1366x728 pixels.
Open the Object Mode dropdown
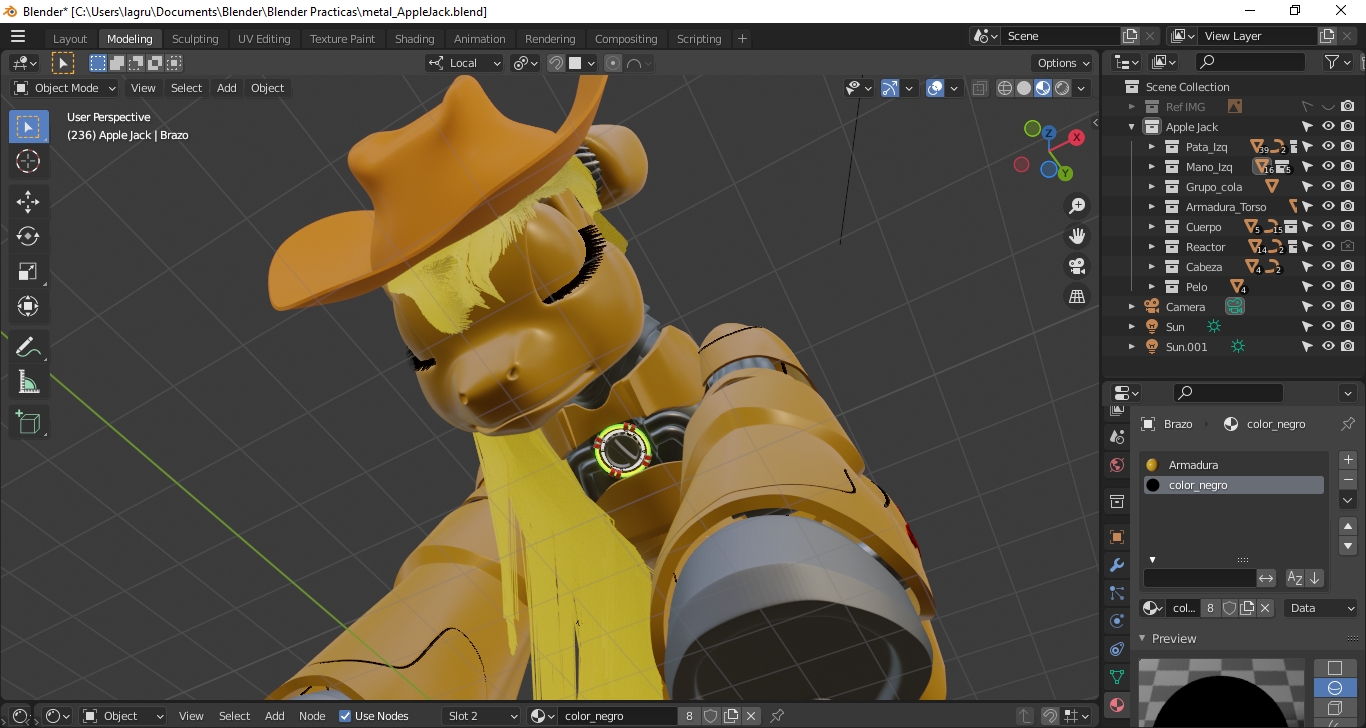point(65,88)
